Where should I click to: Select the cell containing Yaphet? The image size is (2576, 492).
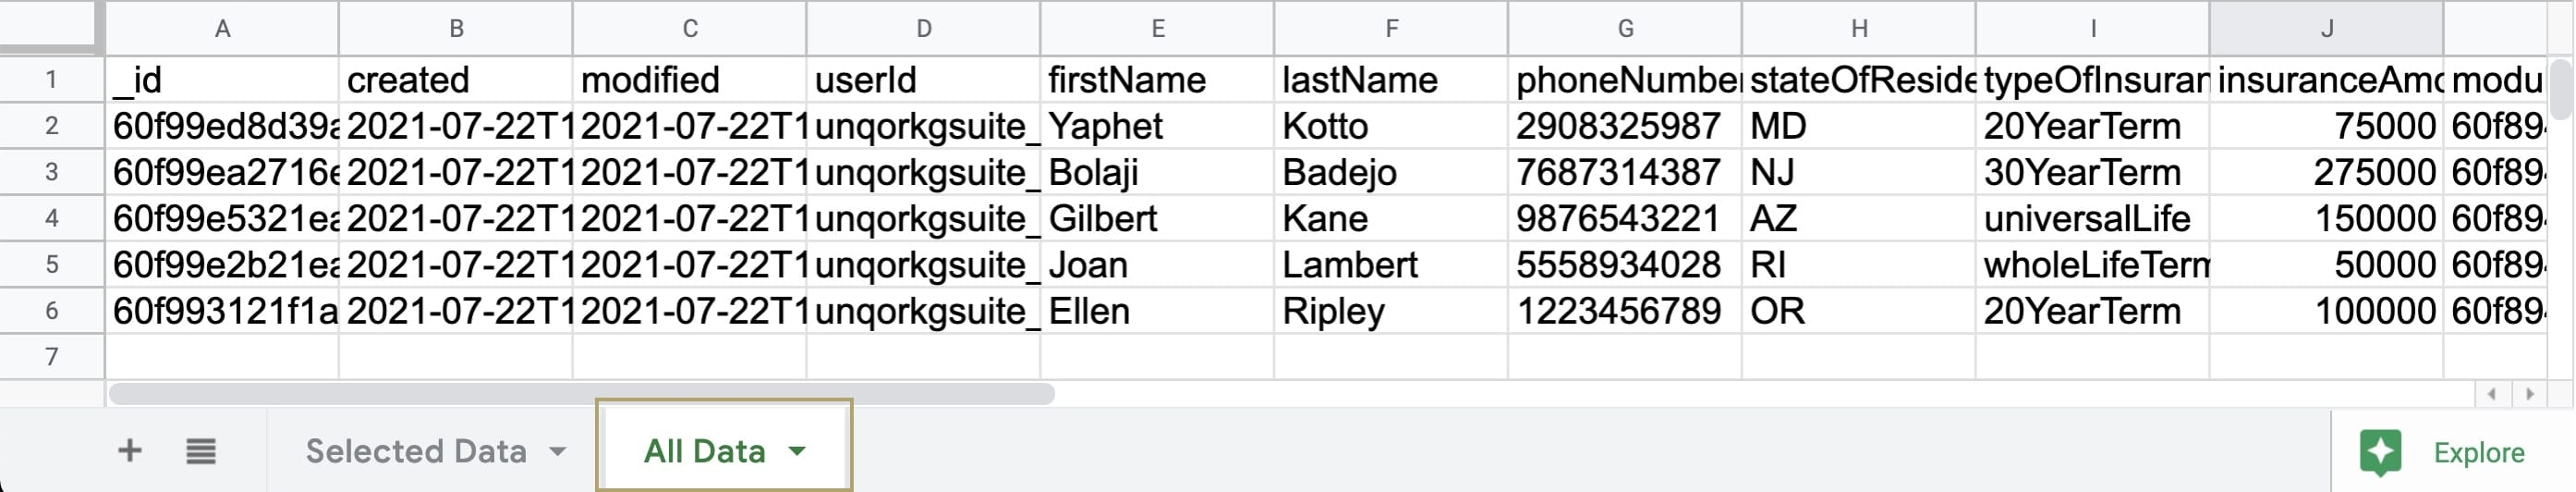[x=1157, y=126]
